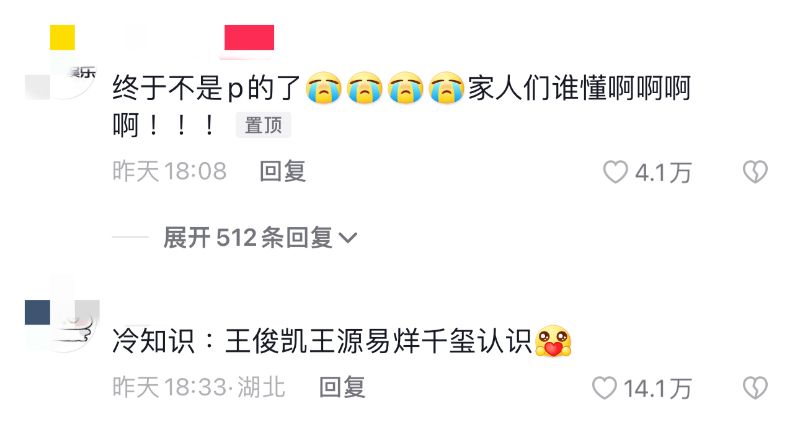
Task: Like the pinned comment with heart icon
Action: [615, 172]
